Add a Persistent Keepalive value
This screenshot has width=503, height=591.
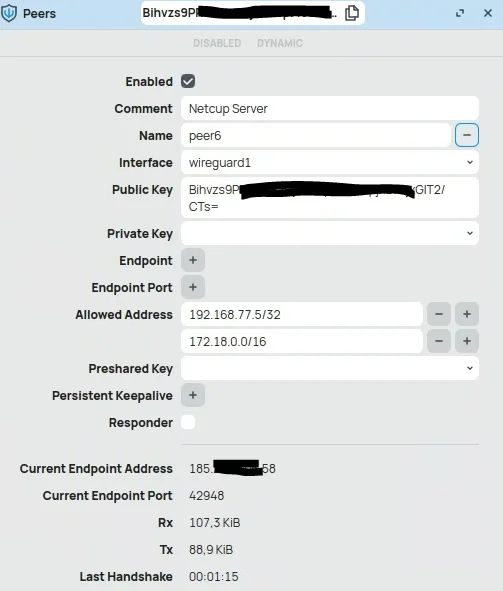[x=193, y=395]
